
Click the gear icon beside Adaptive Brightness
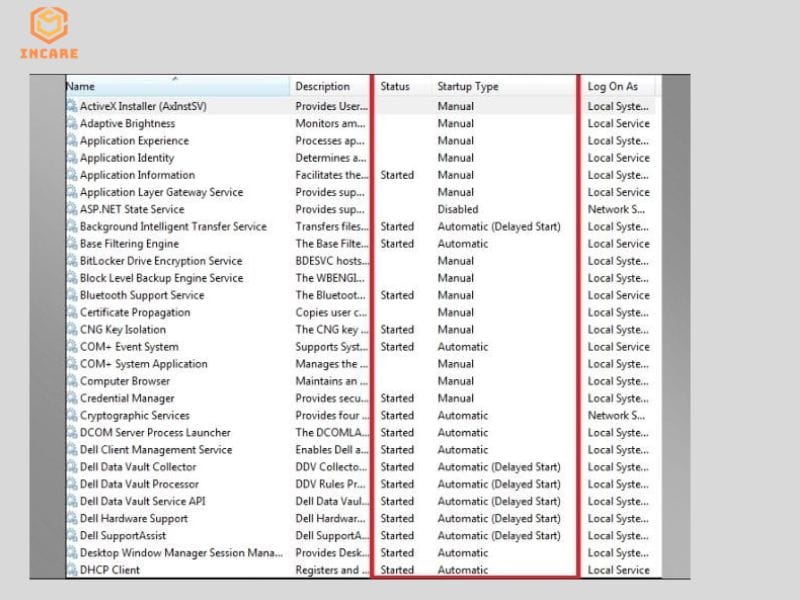pos(72,123)
